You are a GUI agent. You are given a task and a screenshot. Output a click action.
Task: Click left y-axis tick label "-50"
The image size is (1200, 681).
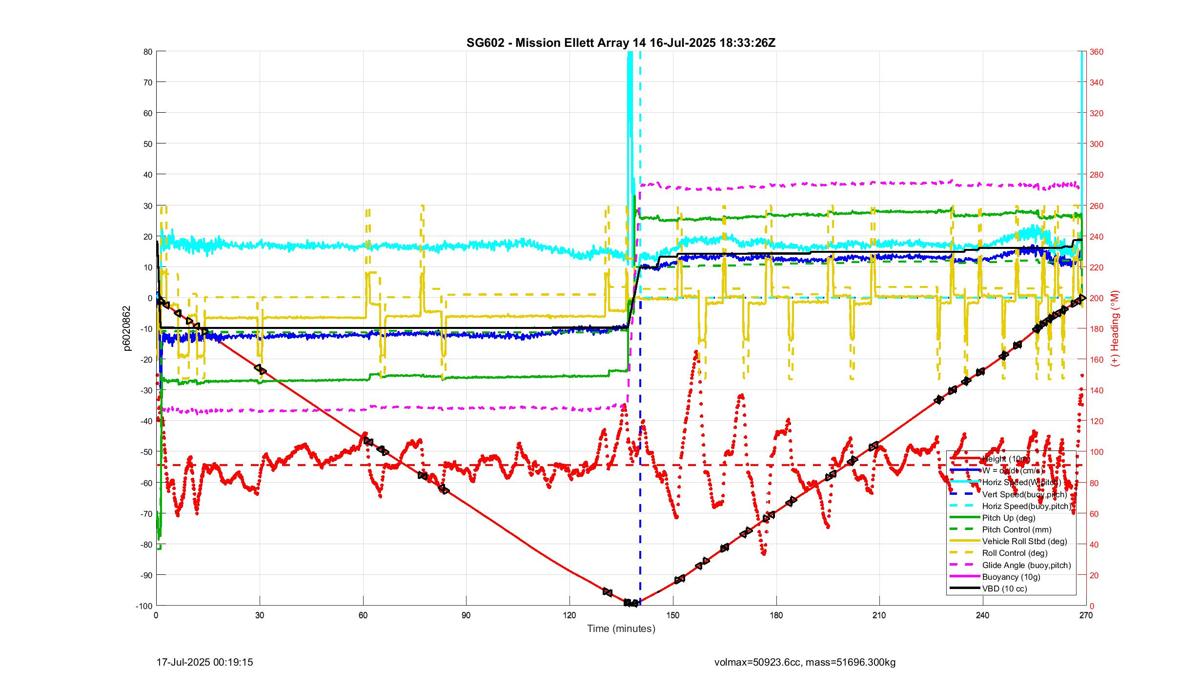tap(145, 452)
